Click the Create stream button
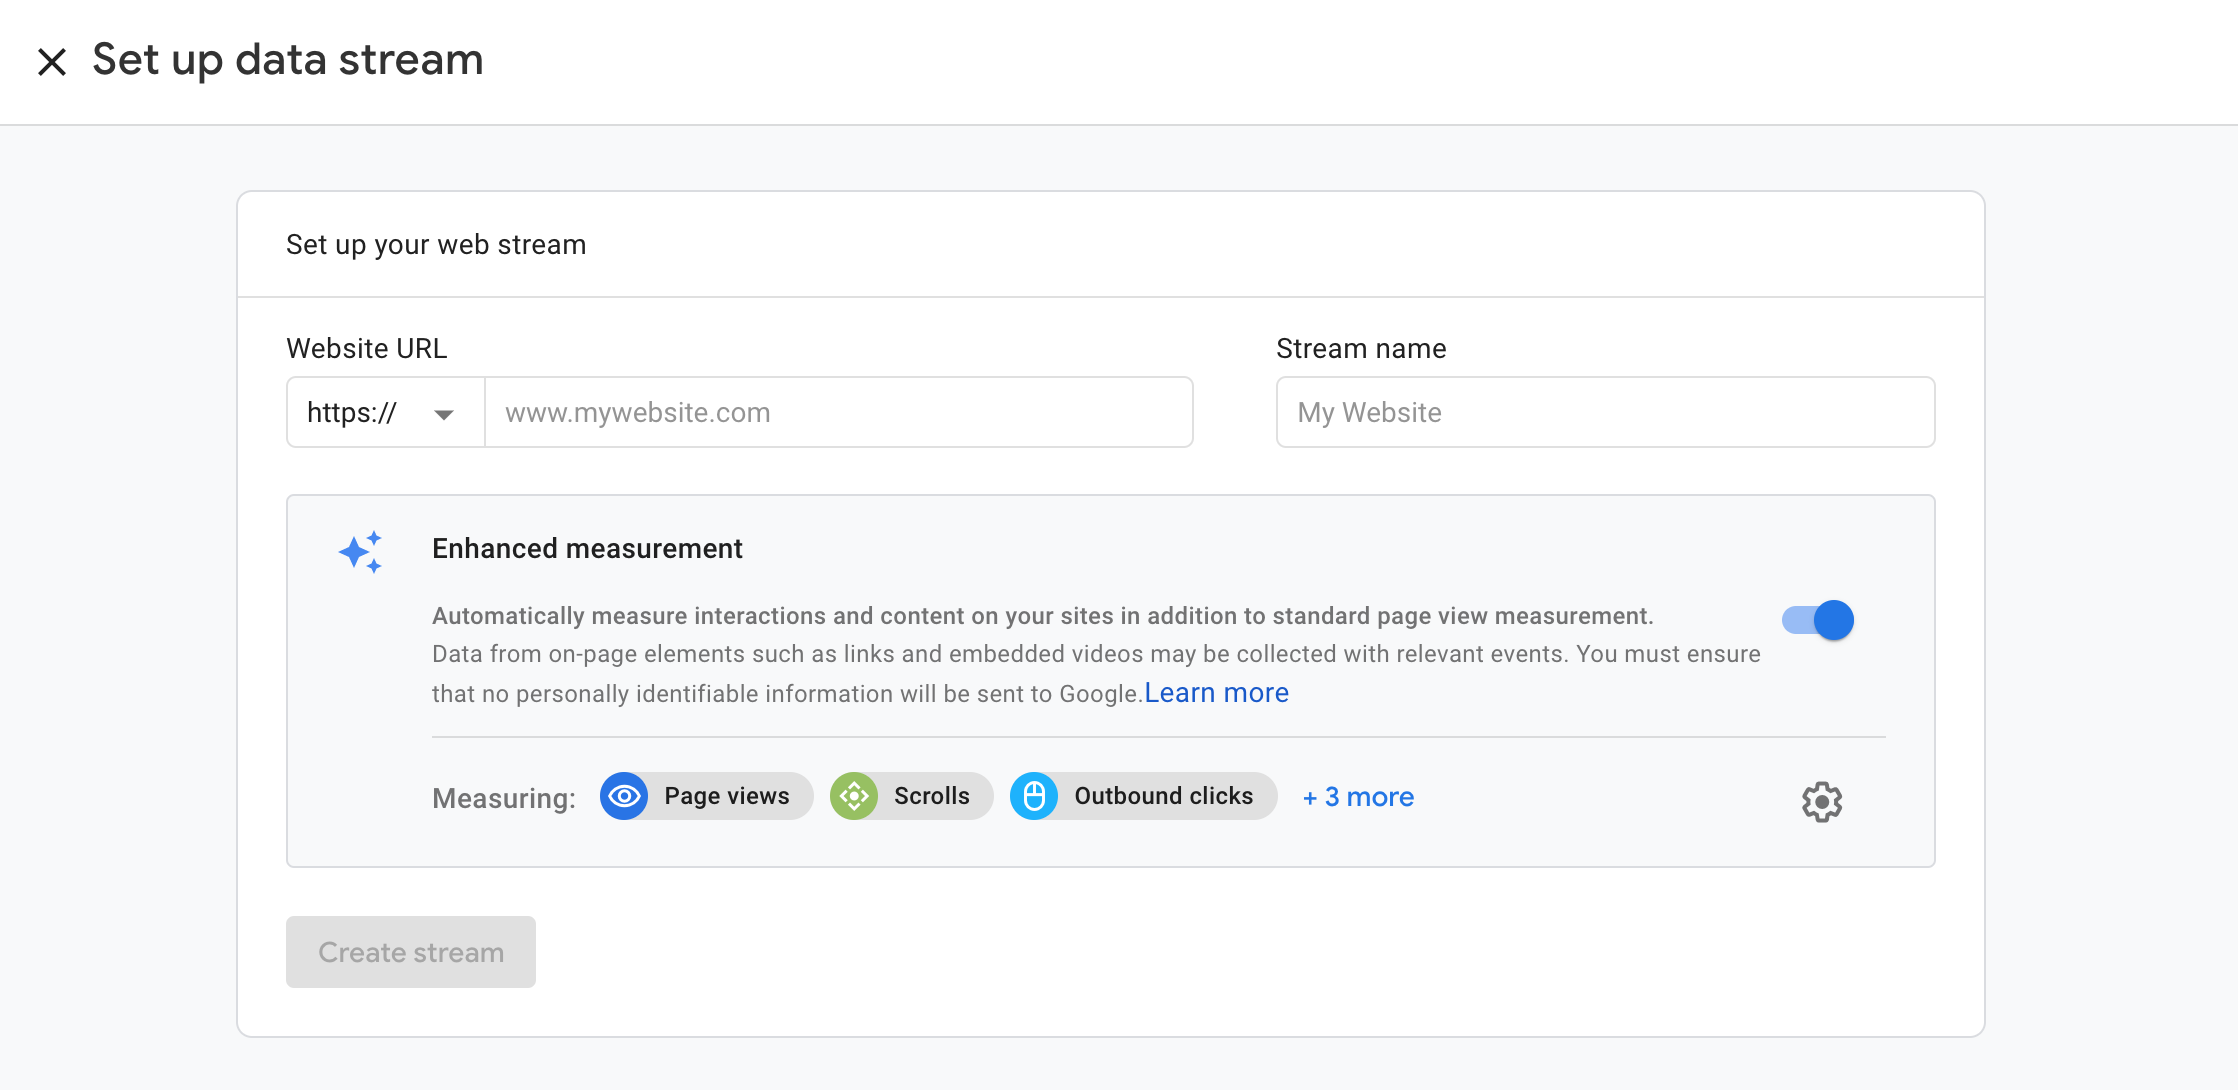This screenshot has width=2238, height=1090. 411,952
